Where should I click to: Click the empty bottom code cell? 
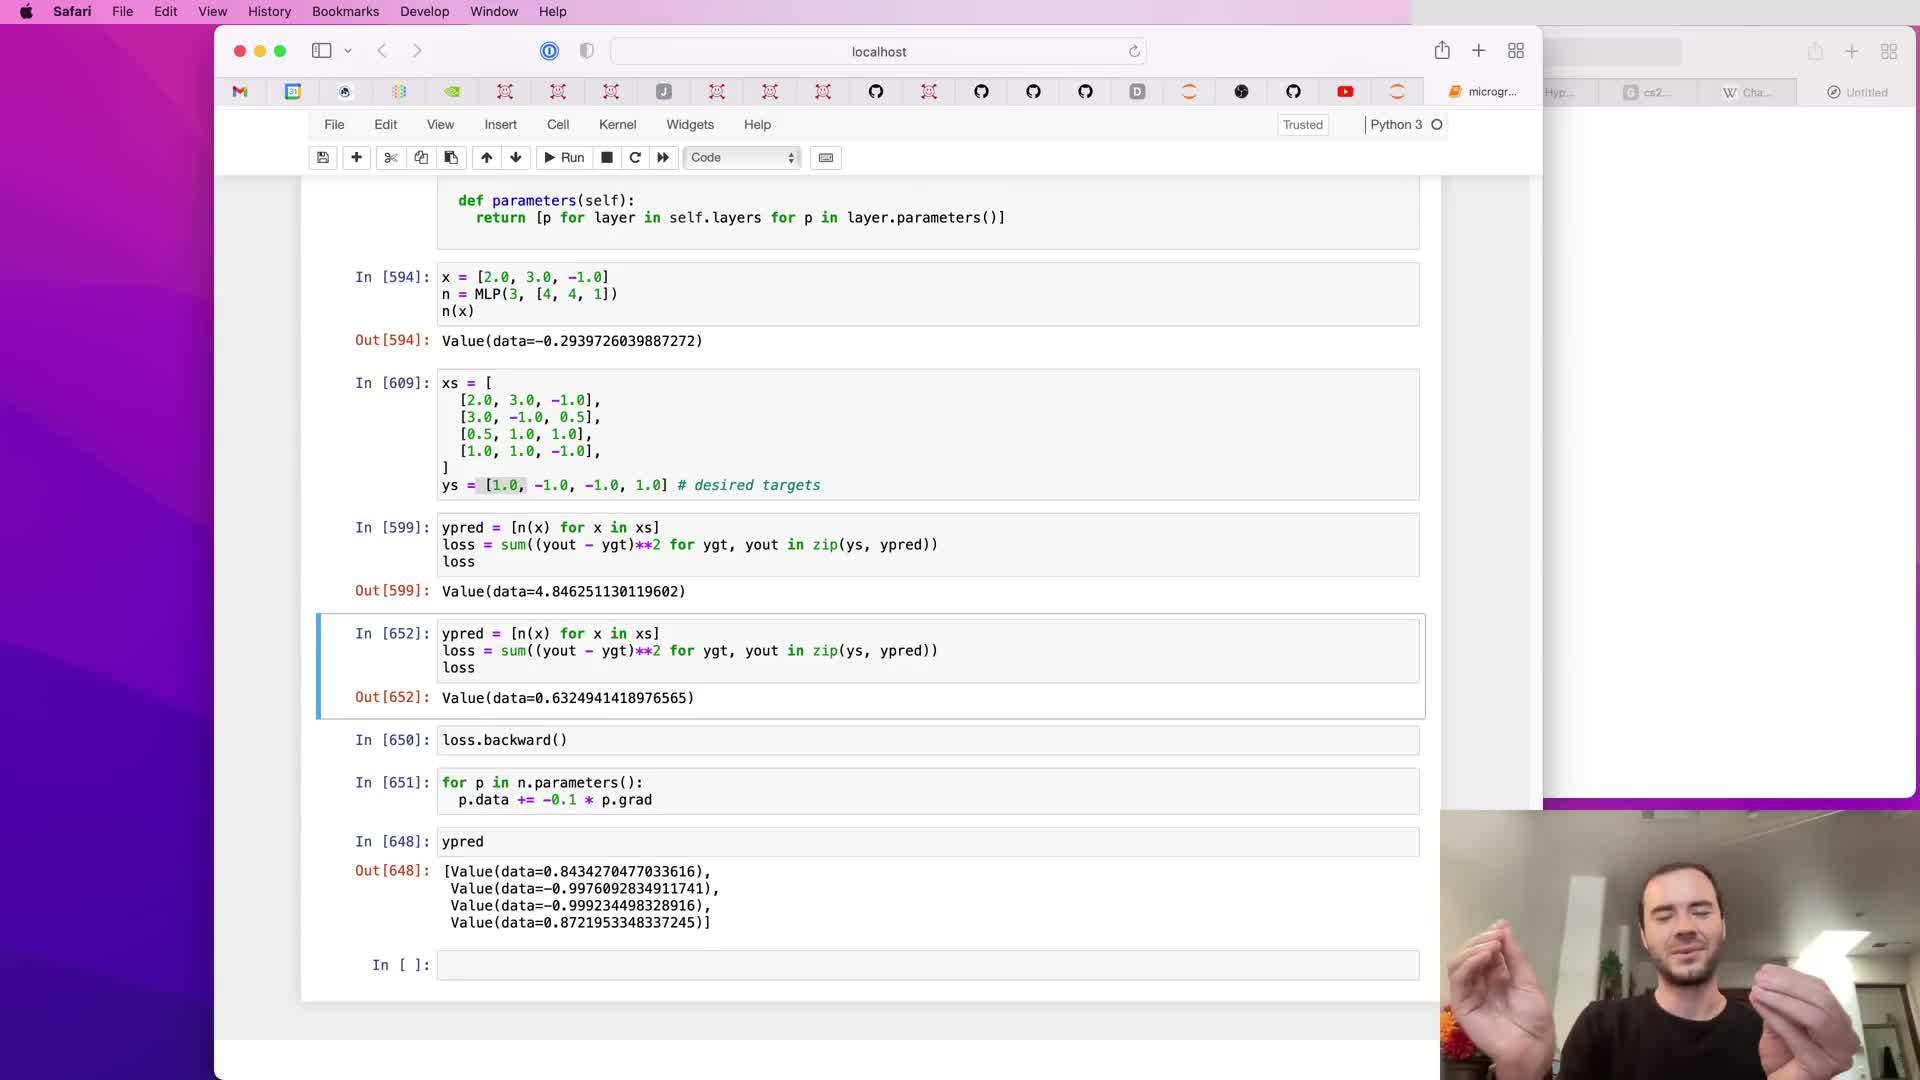pos(927,965)
